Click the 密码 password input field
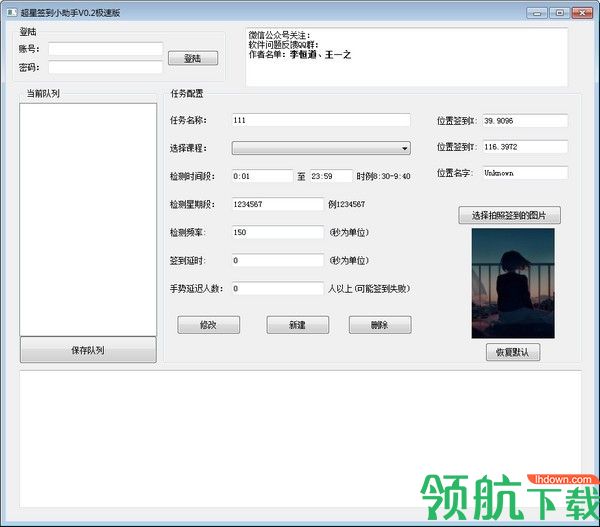 106,67
